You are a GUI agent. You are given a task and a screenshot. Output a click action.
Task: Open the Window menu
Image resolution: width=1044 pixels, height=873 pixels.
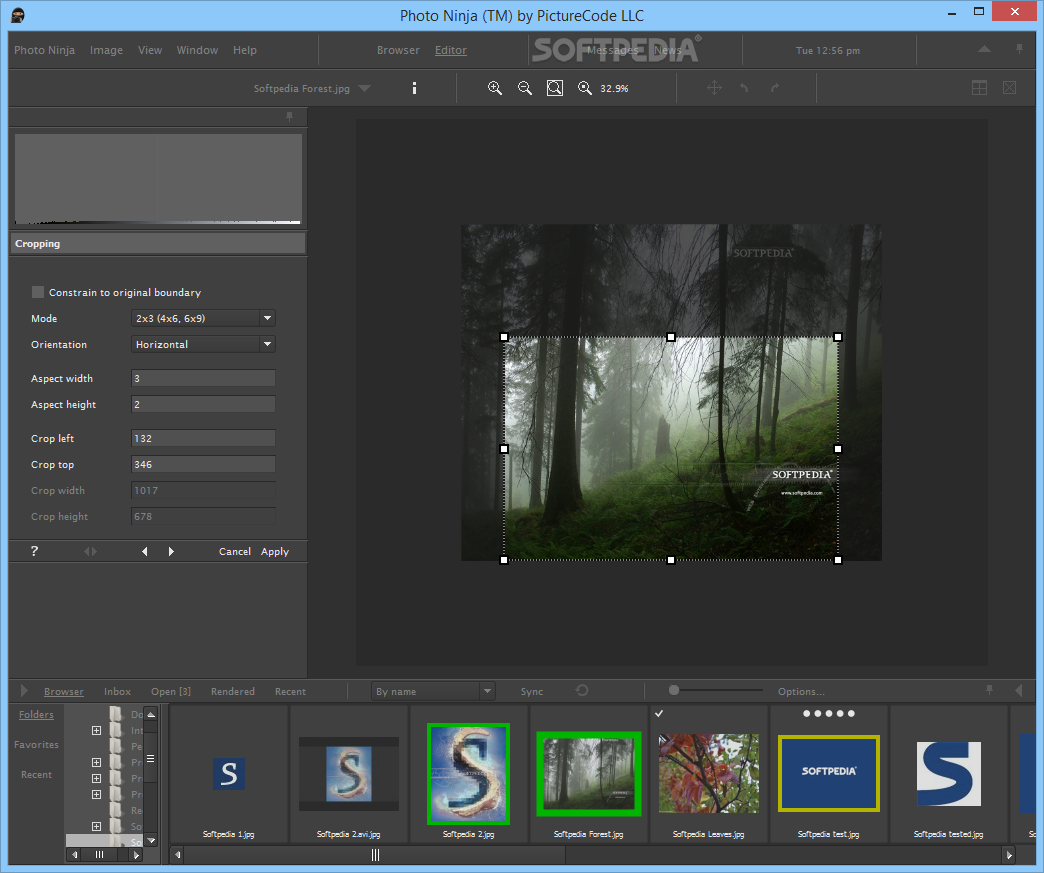(197, 50)
